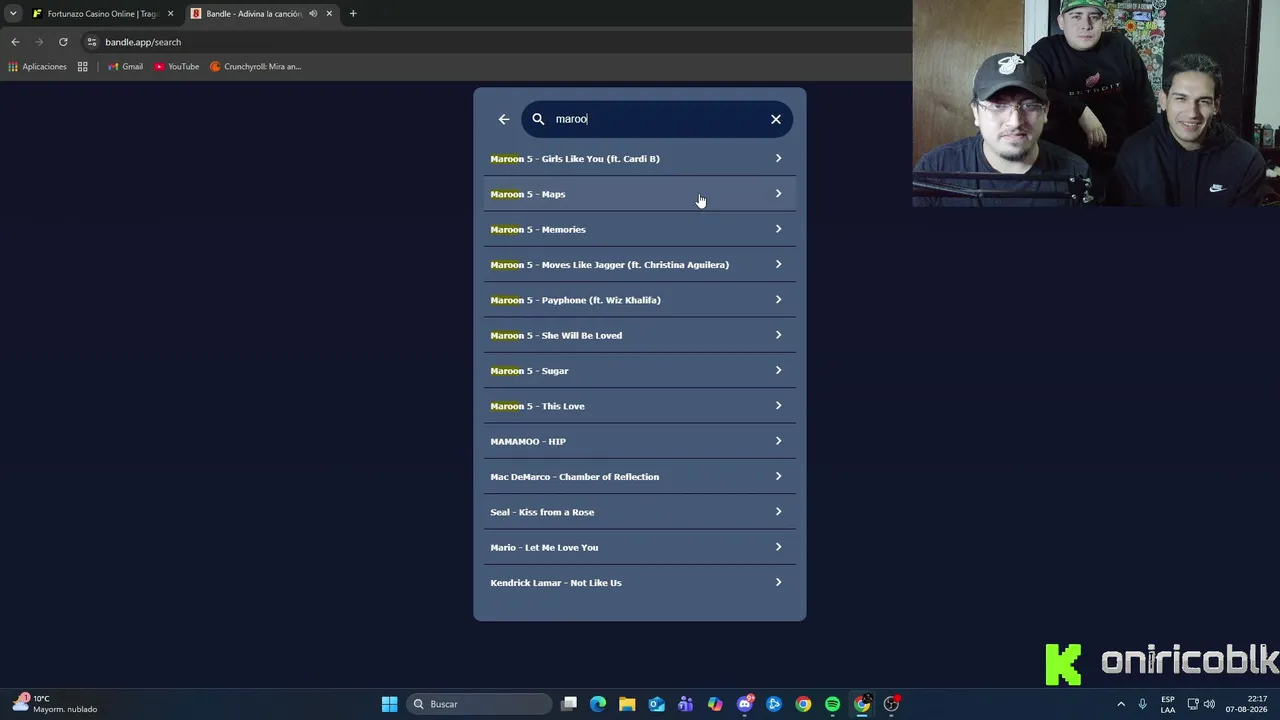Click chevron on the Payphone row
Image resolution: width=1280 pixels, height=720 pixels.
[778, 300]
